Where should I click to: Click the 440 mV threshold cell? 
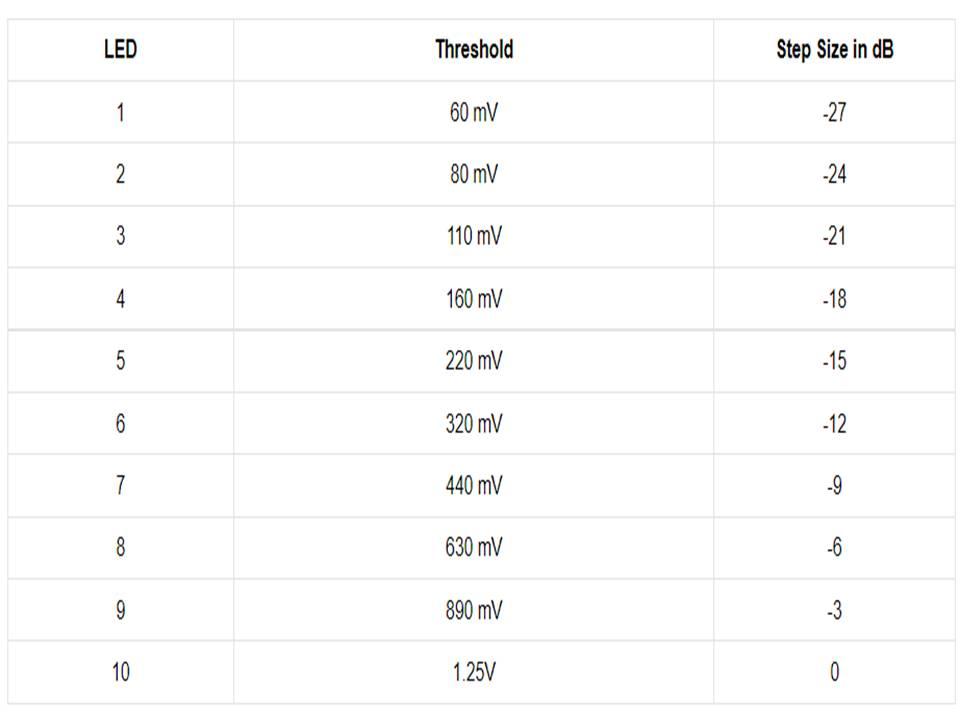[x=474, y=485]
